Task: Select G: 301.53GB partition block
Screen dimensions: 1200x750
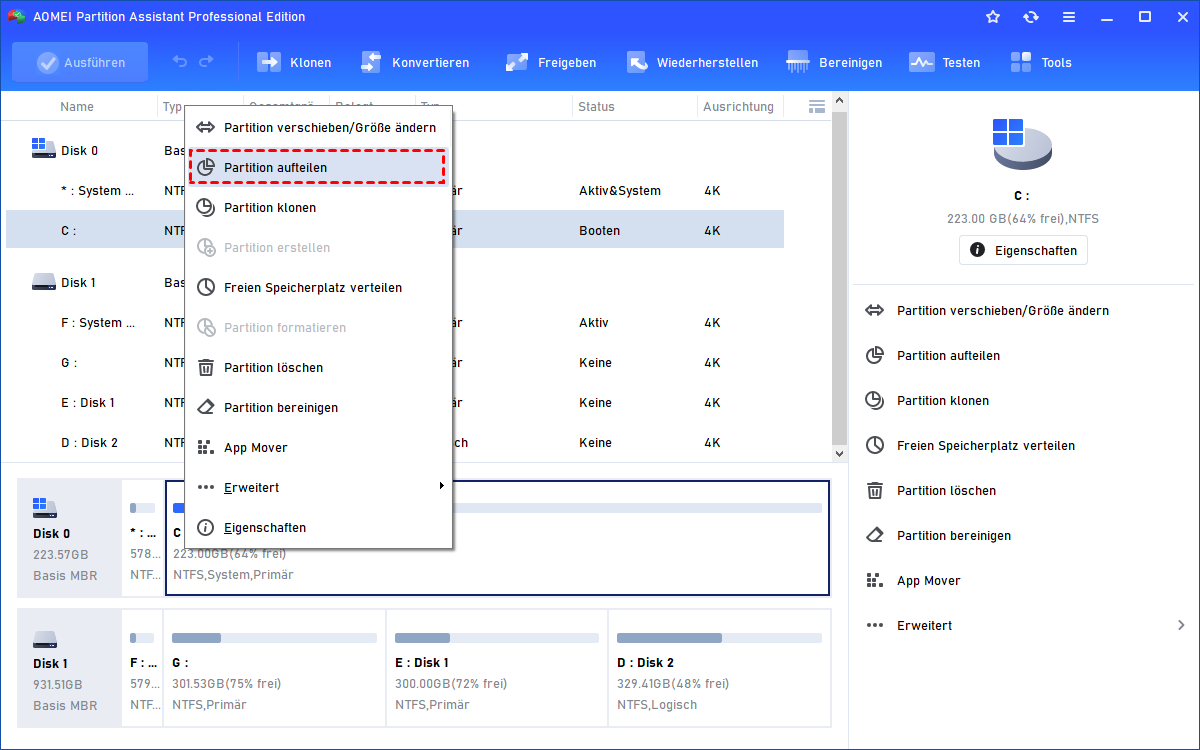Action: (x=274, y=668)
